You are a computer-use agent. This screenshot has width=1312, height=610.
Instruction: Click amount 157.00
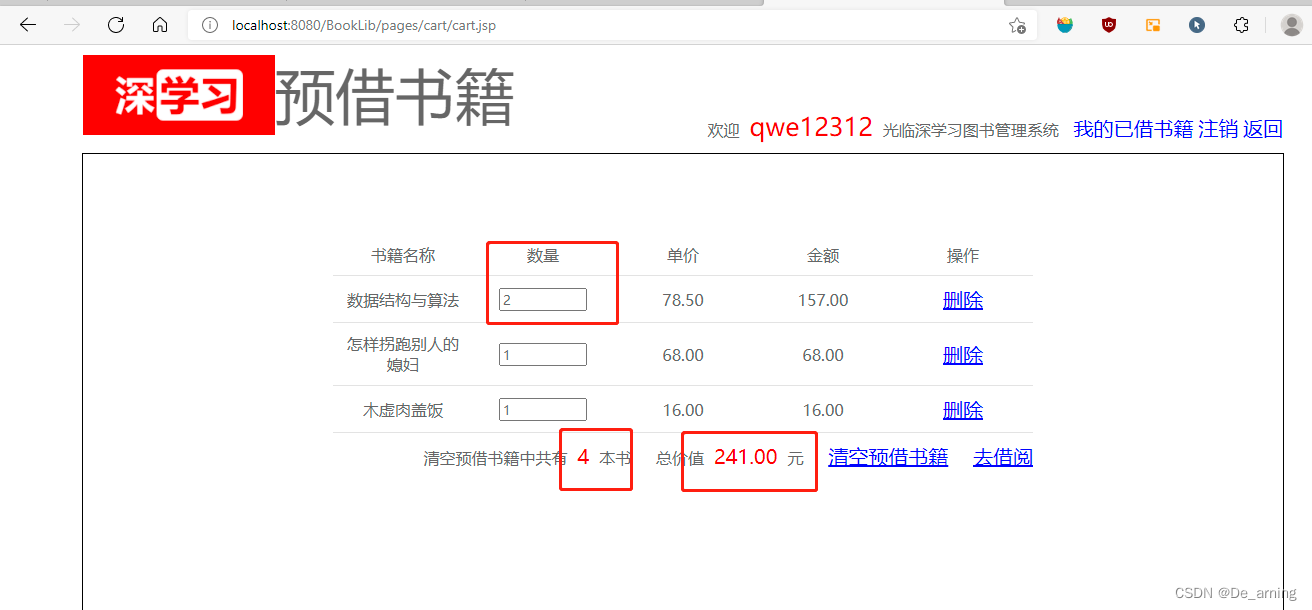coord(823,300)
